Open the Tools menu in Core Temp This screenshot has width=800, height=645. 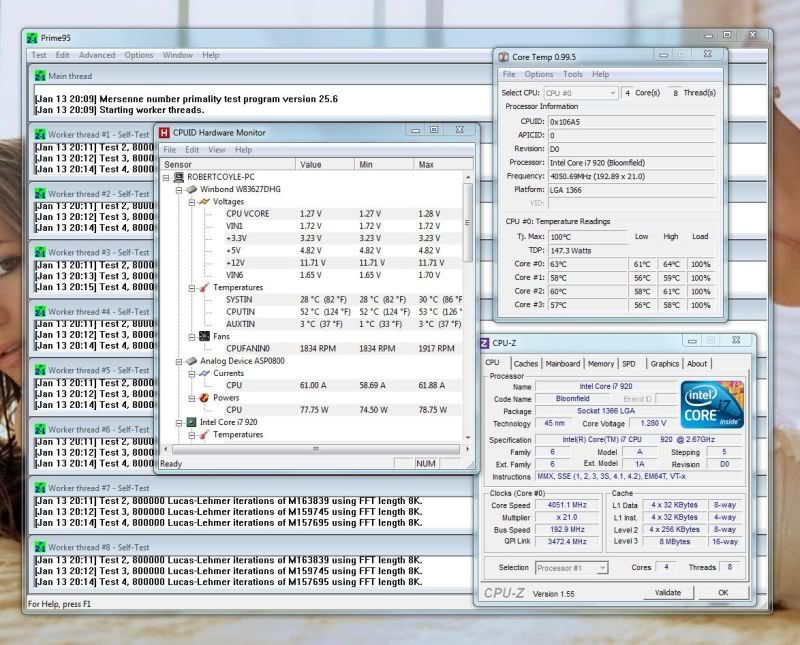click(572, 74)
